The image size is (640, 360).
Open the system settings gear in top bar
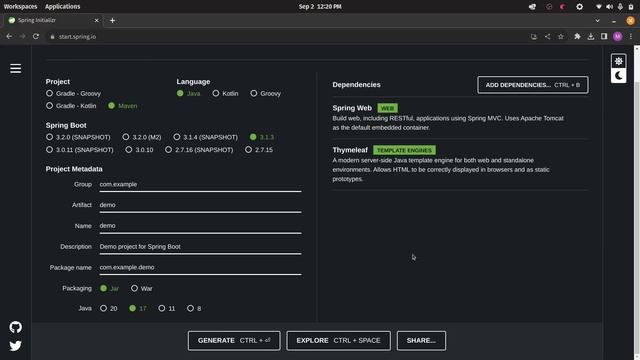(x=580, y=7)
